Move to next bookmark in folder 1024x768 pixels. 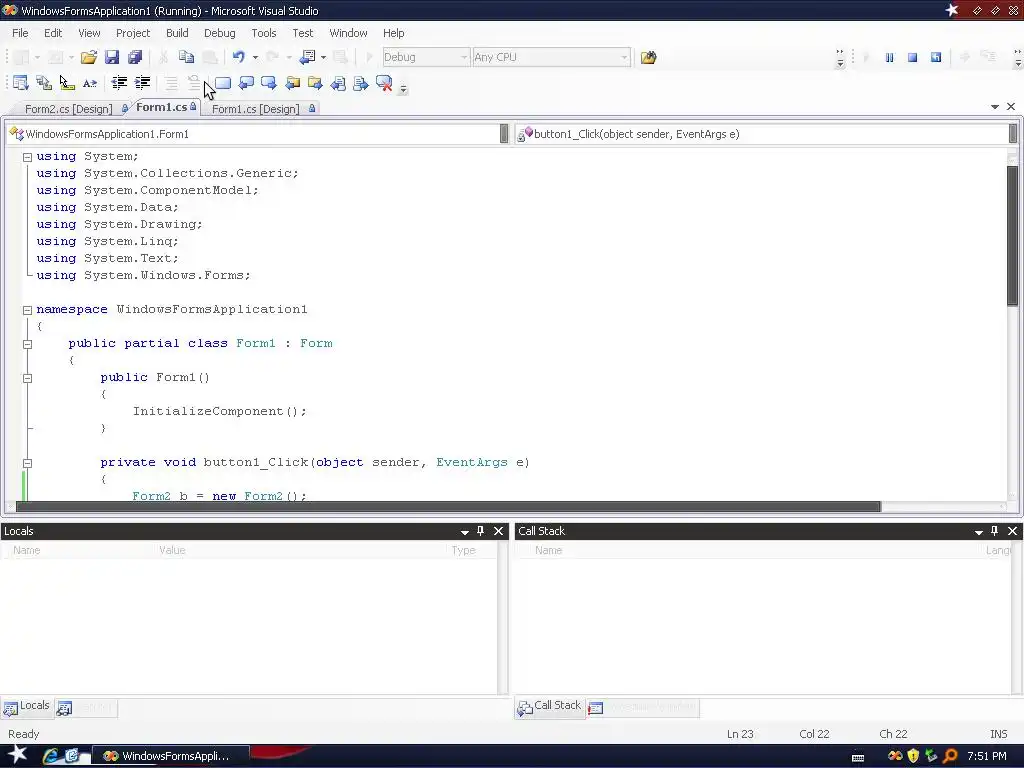315,83
